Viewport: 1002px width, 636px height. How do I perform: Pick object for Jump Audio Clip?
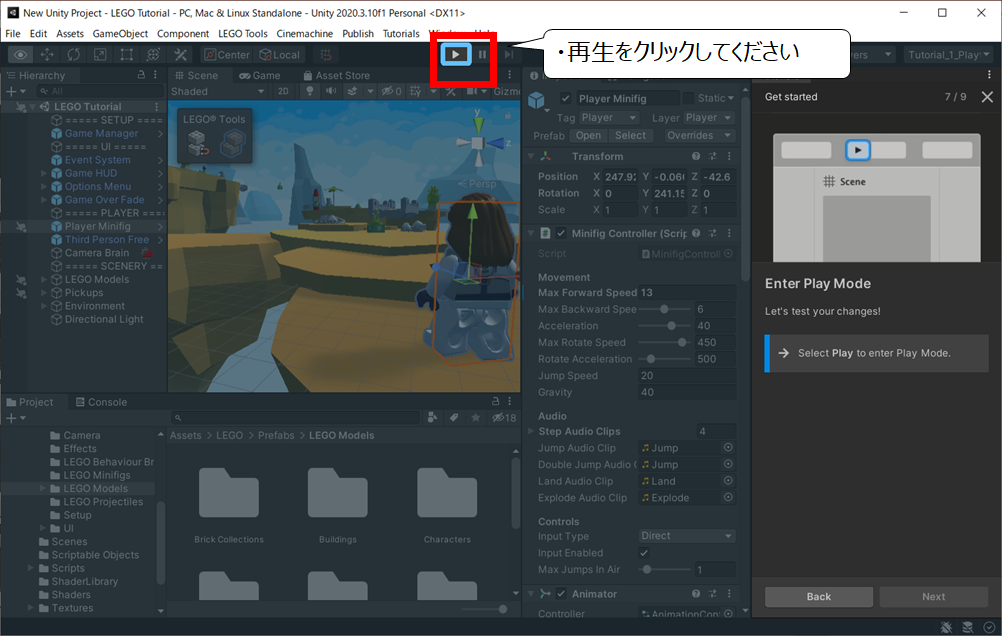pos(728,447)
